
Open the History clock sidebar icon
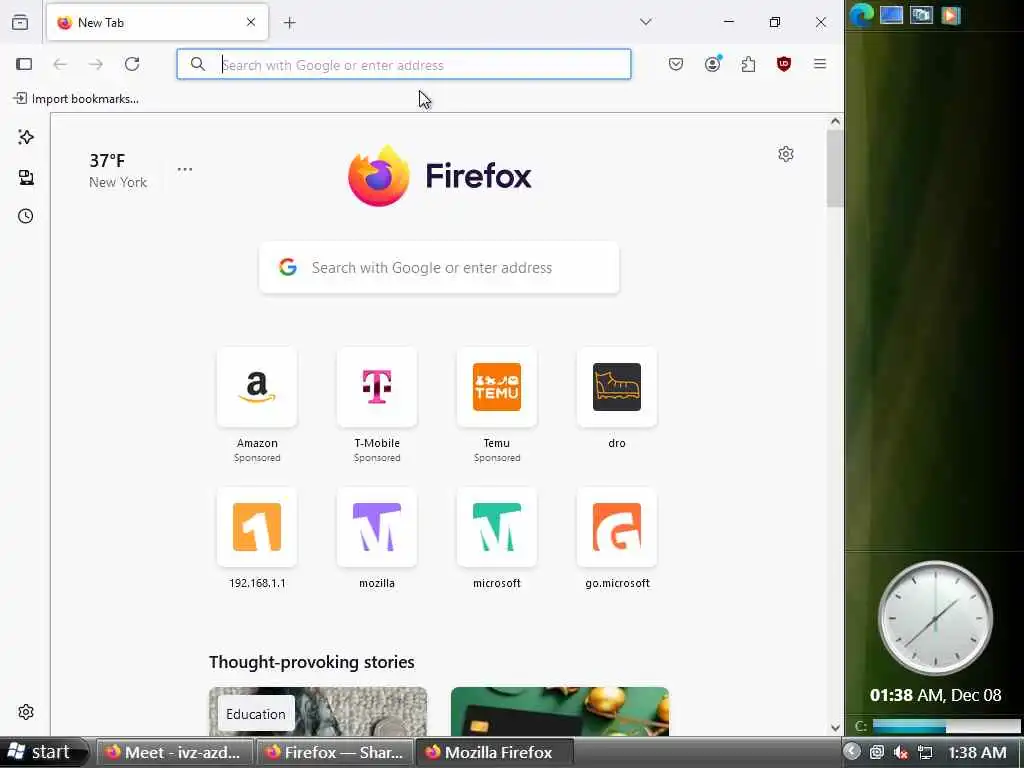click(26, 216)
